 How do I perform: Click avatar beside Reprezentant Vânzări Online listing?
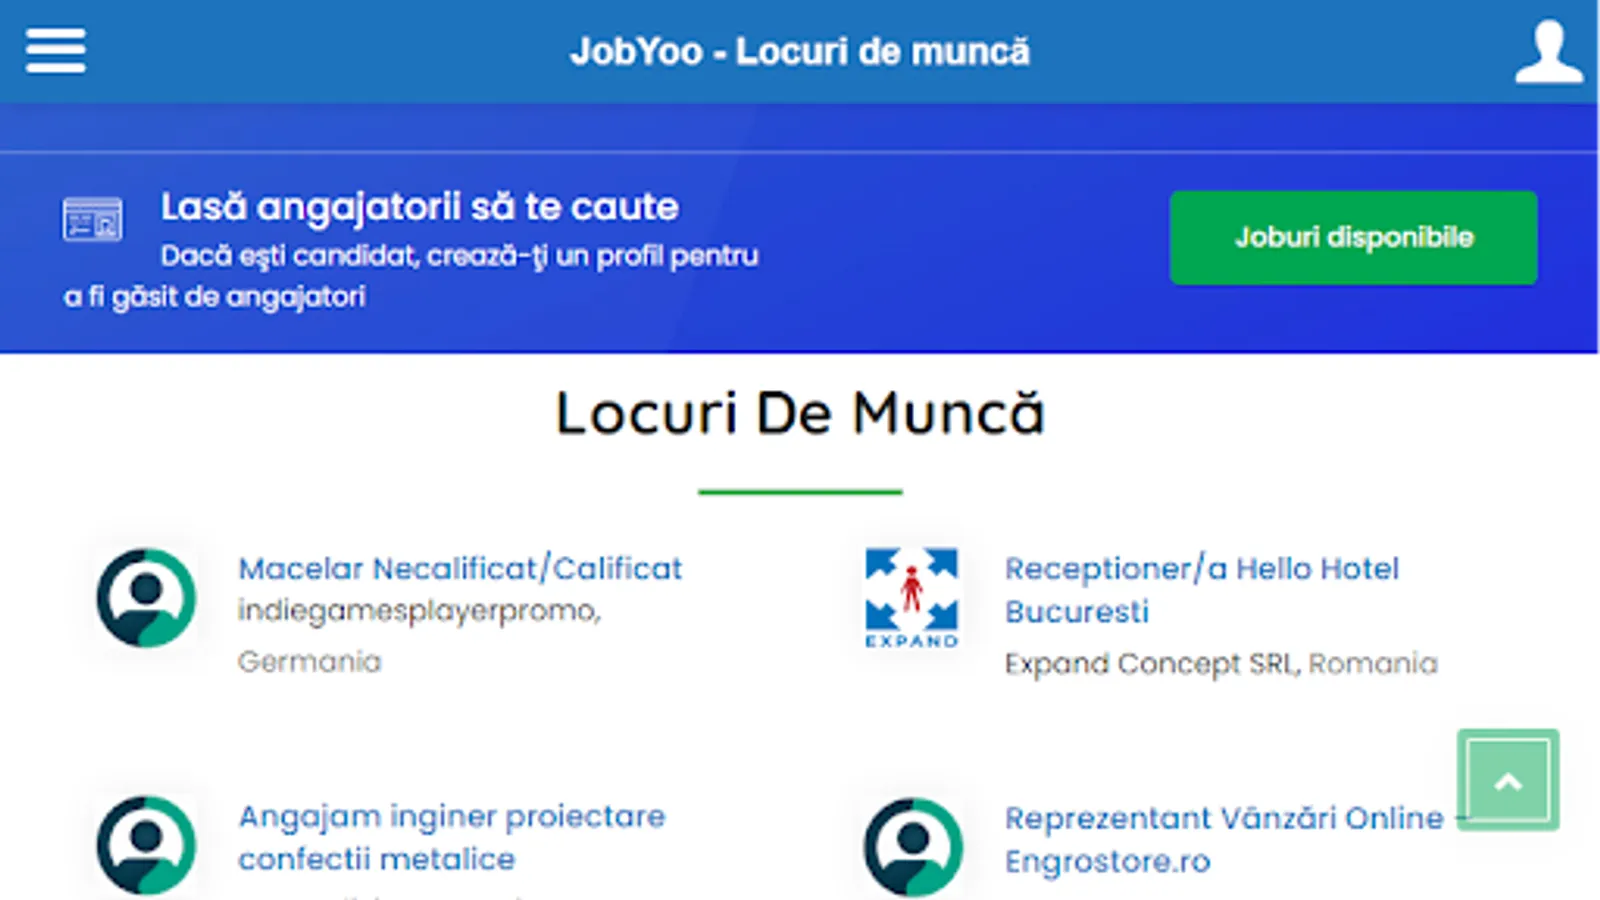pyautogui.click(x=913, y=846)
